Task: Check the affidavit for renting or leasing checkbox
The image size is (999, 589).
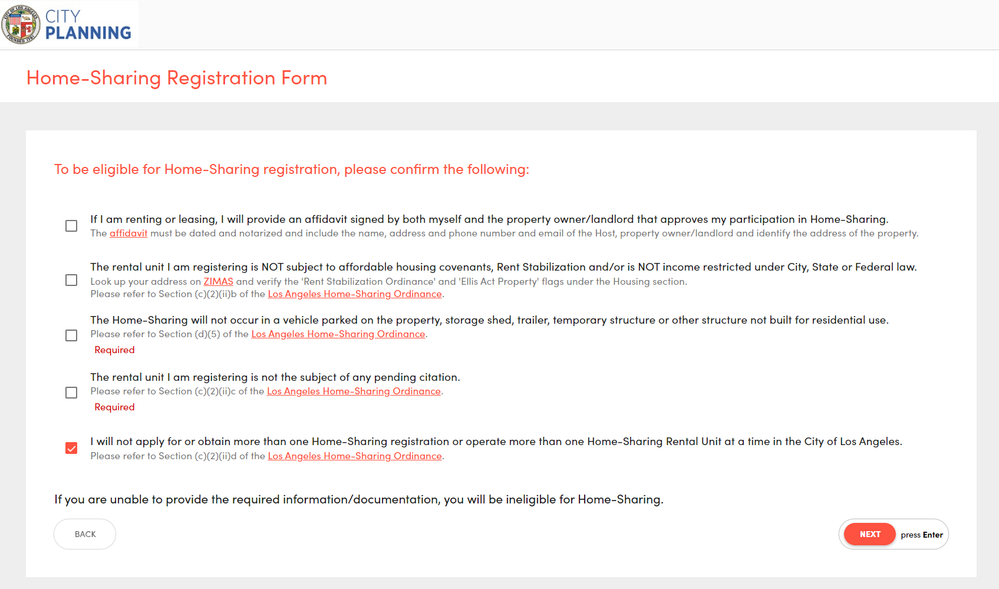Action: [x=71, y=226]
